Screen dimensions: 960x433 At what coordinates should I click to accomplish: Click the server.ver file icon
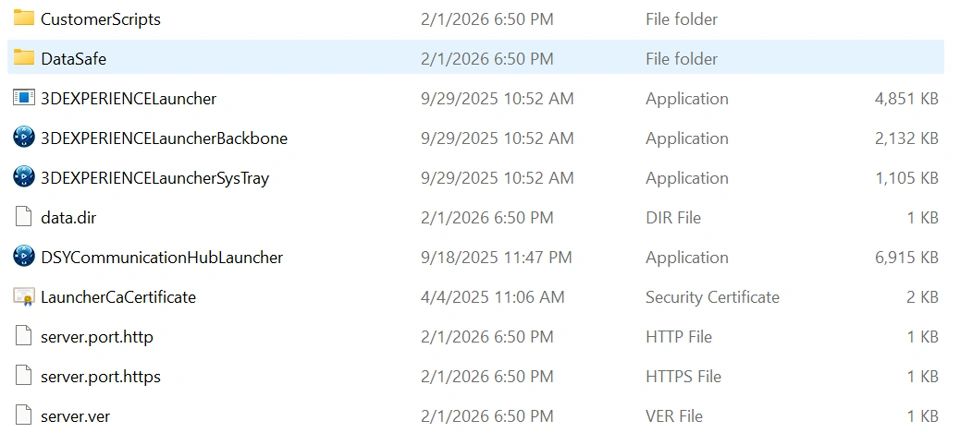24,416
